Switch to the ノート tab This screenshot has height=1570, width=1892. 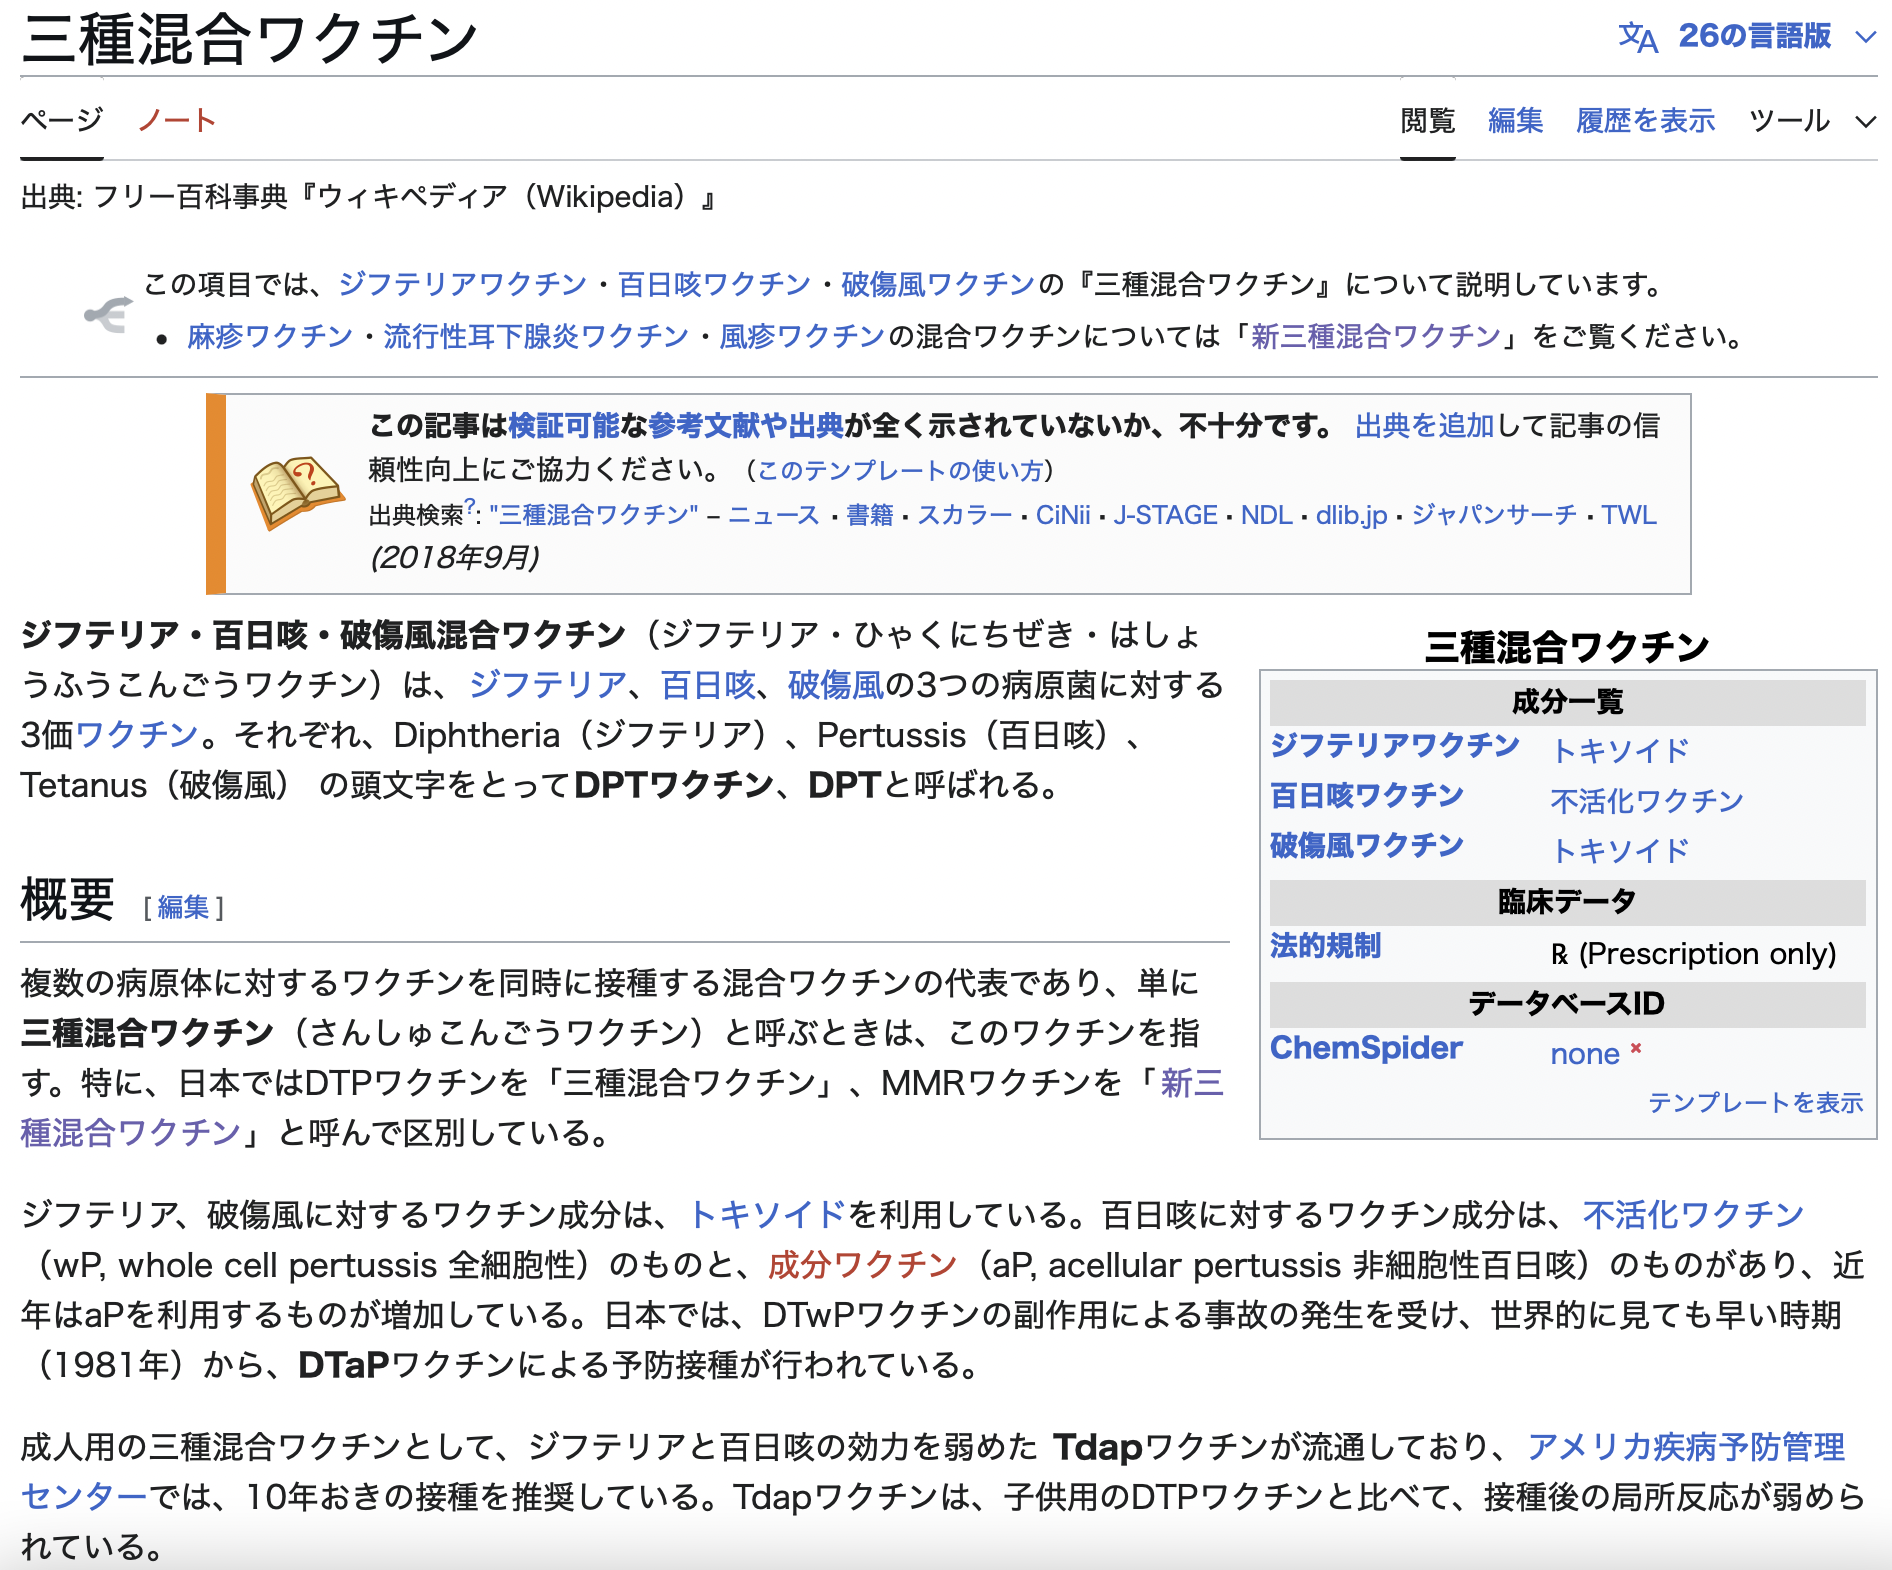(177, 120)
